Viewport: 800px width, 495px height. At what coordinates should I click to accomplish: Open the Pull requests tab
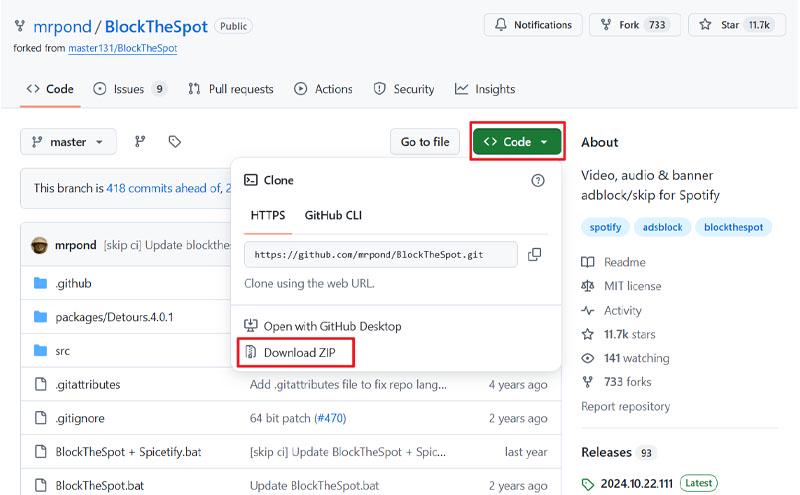click(x=231, y=89)
